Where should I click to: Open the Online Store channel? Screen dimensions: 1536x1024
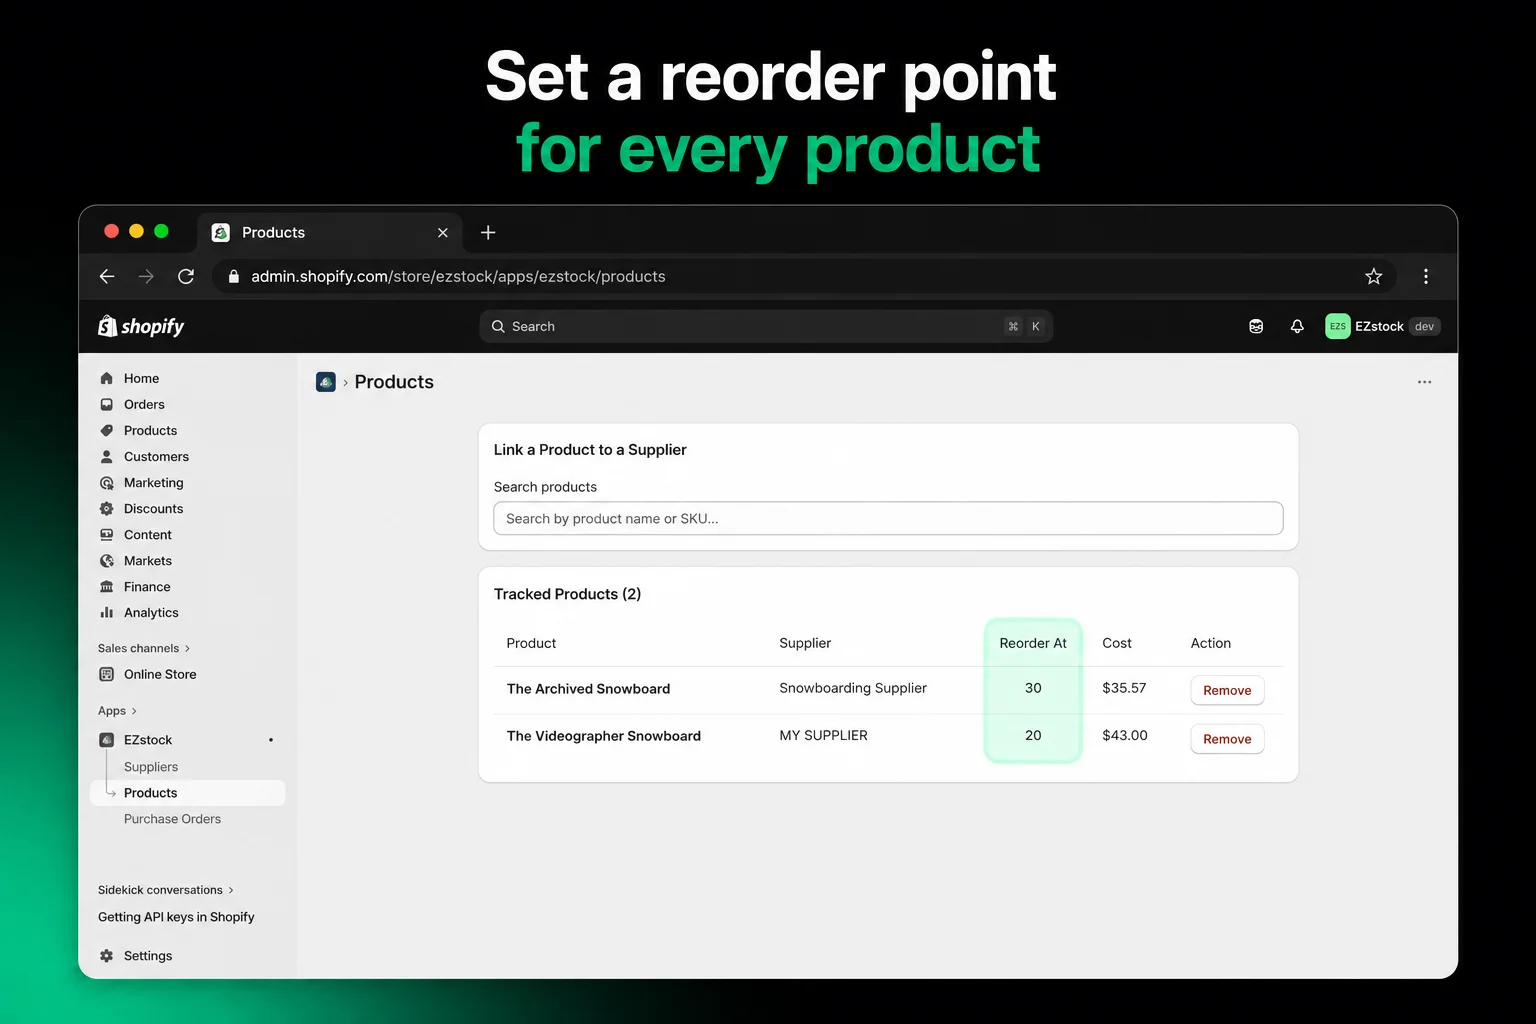160,674
